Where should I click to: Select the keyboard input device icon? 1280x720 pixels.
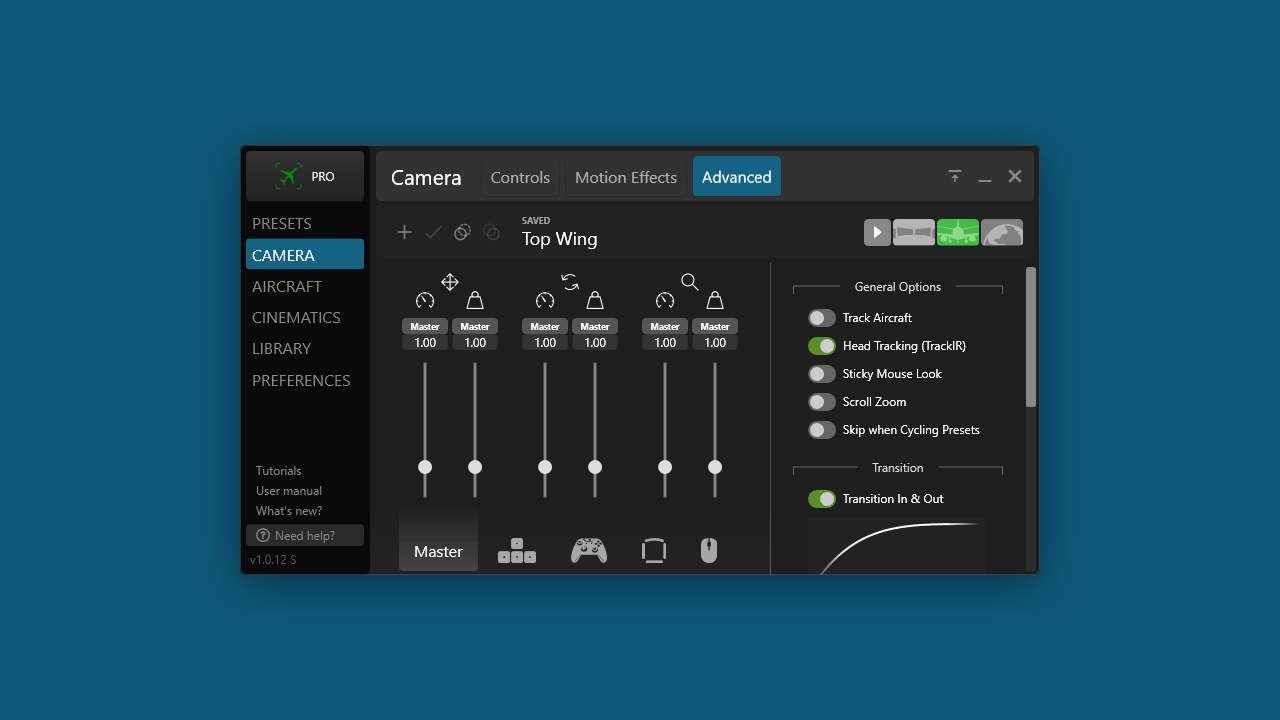click(517, 551)
